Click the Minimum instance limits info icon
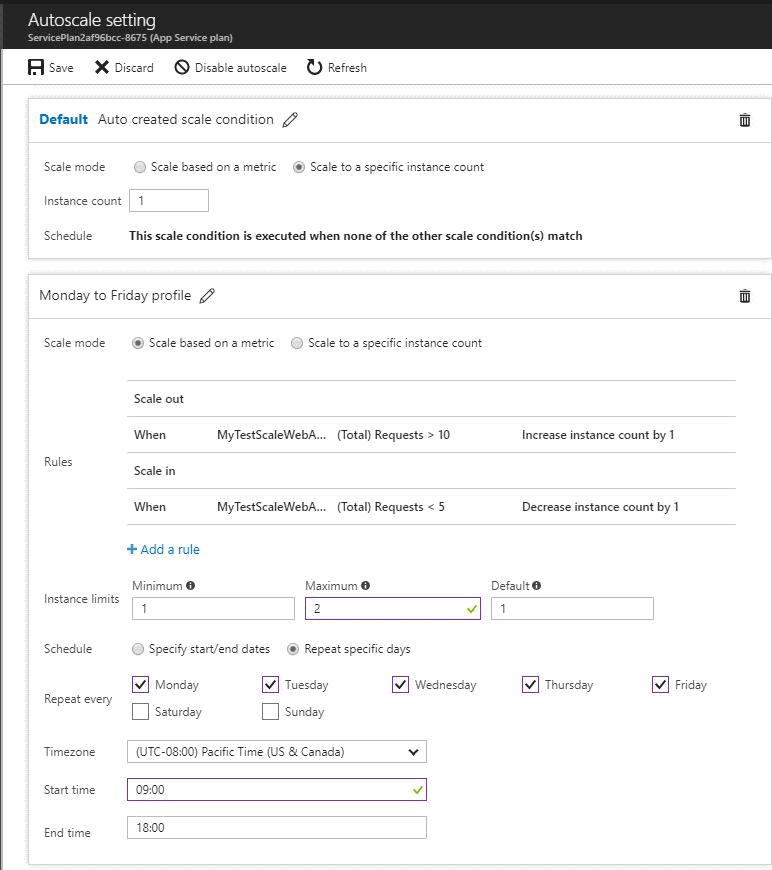This screenshot has width=772, height=870. (190, 585)
